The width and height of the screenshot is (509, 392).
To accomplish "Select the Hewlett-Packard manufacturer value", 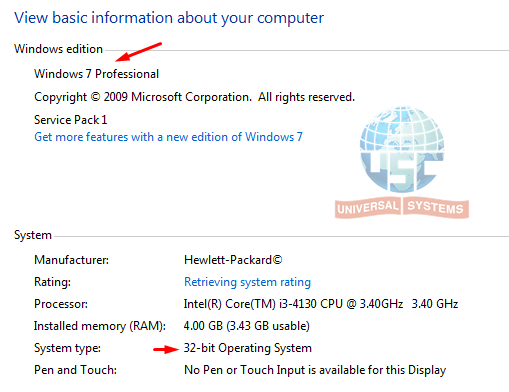I will click(233, 260).
